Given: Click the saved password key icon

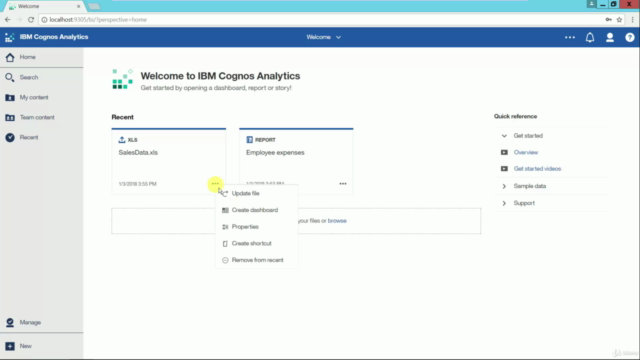Looking at the screenshot, I should tap(608, 20).
